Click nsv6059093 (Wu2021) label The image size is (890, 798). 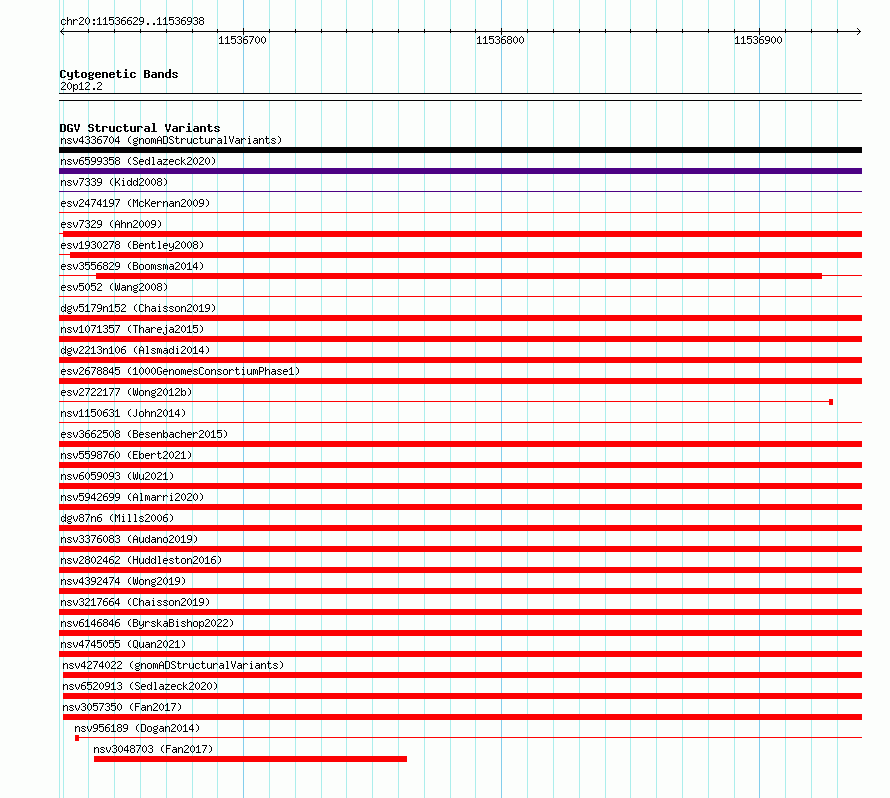117,476
